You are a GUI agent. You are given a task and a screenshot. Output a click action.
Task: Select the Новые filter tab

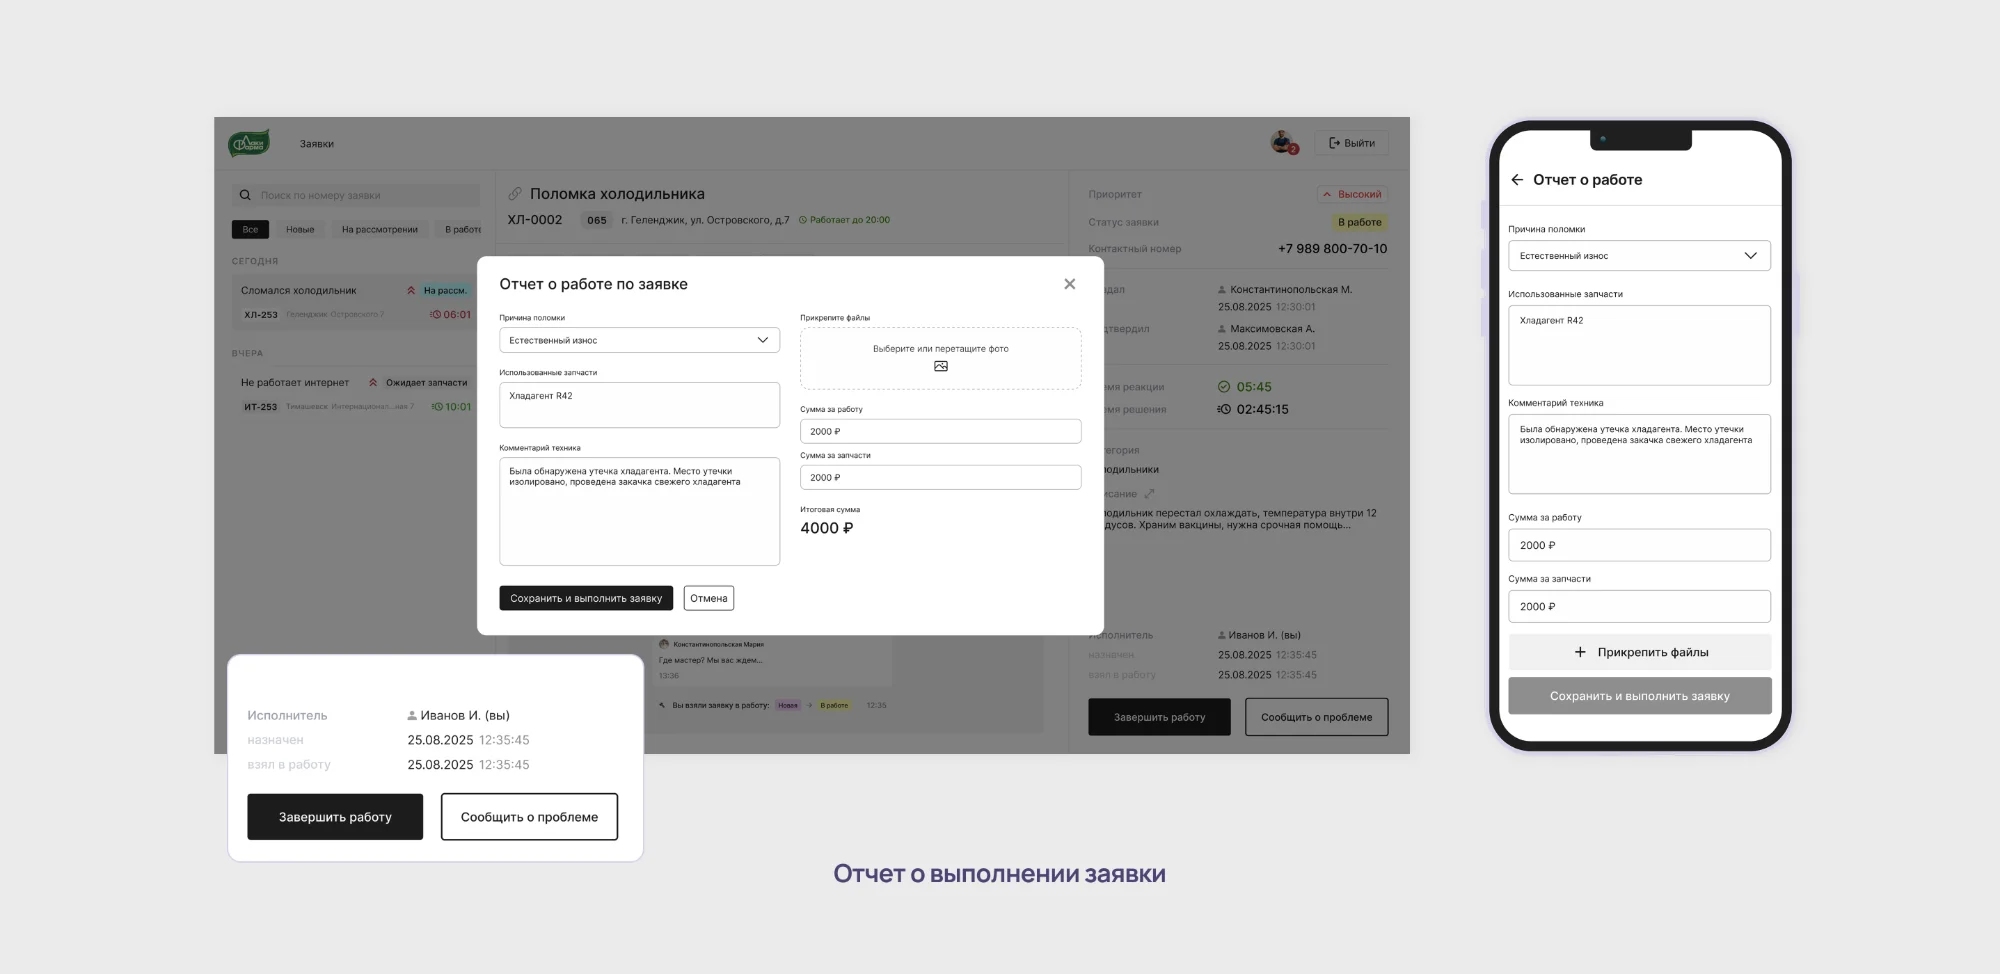pyautogui.click(x=300, y=230)
